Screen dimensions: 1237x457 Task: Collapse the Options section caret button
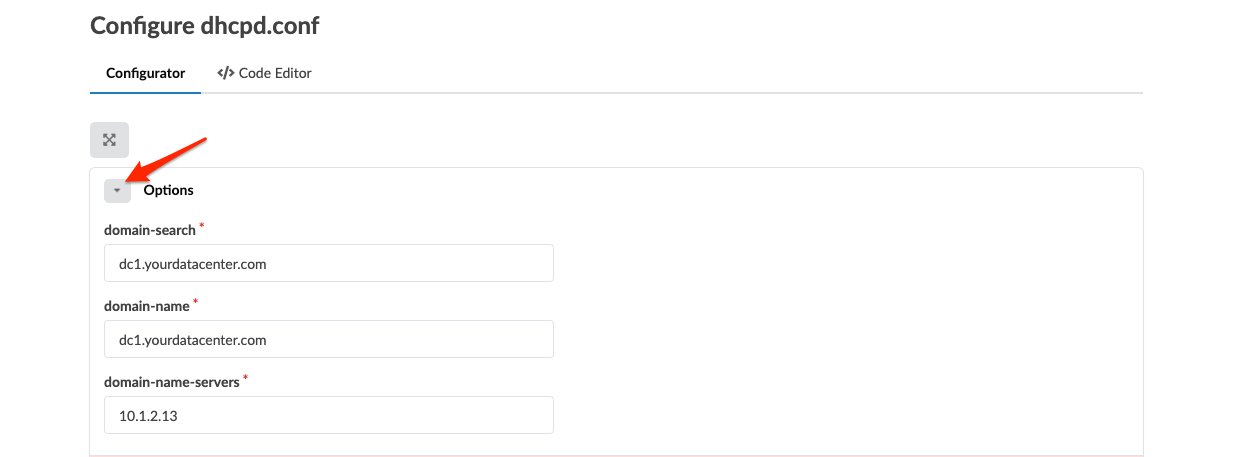point(117,190)
